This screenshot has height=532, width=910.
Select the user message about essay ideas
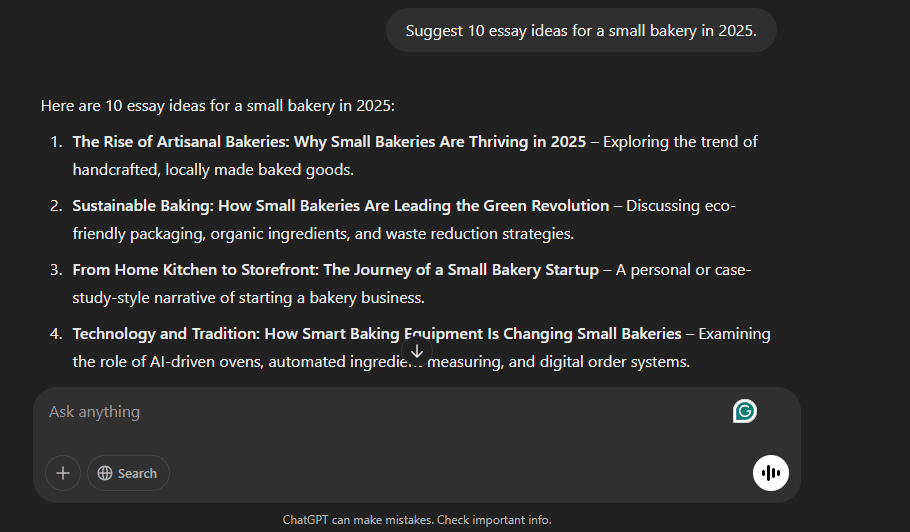pos(581,30)
